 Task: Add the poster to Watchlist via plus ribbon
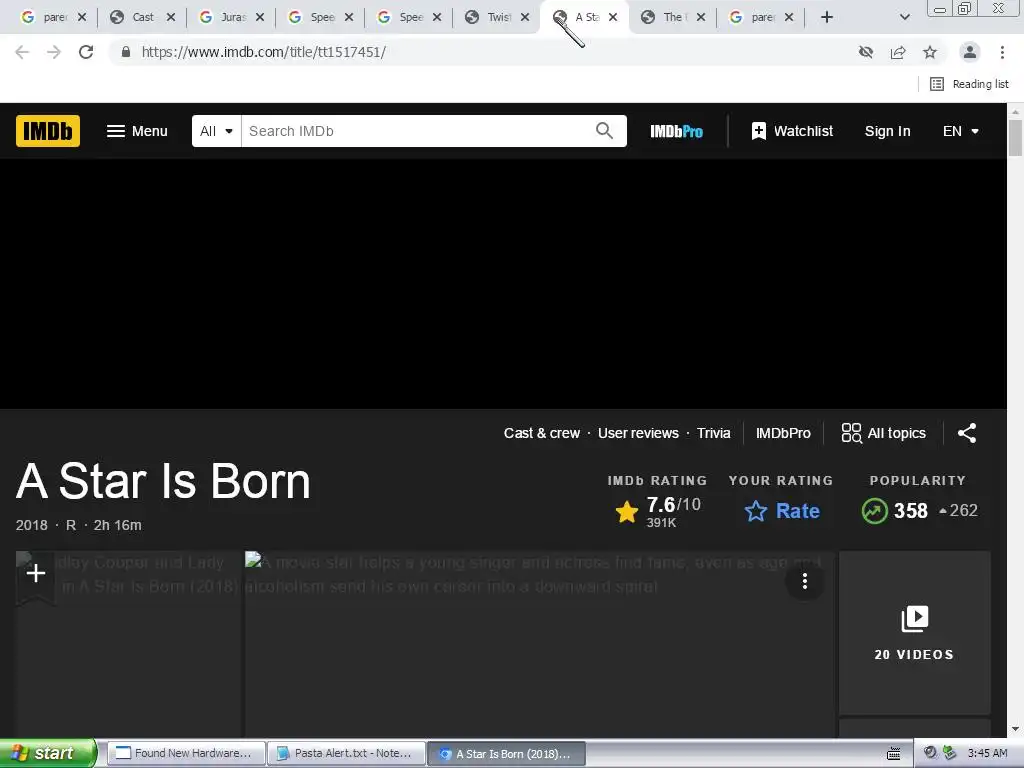pos(35,575)
